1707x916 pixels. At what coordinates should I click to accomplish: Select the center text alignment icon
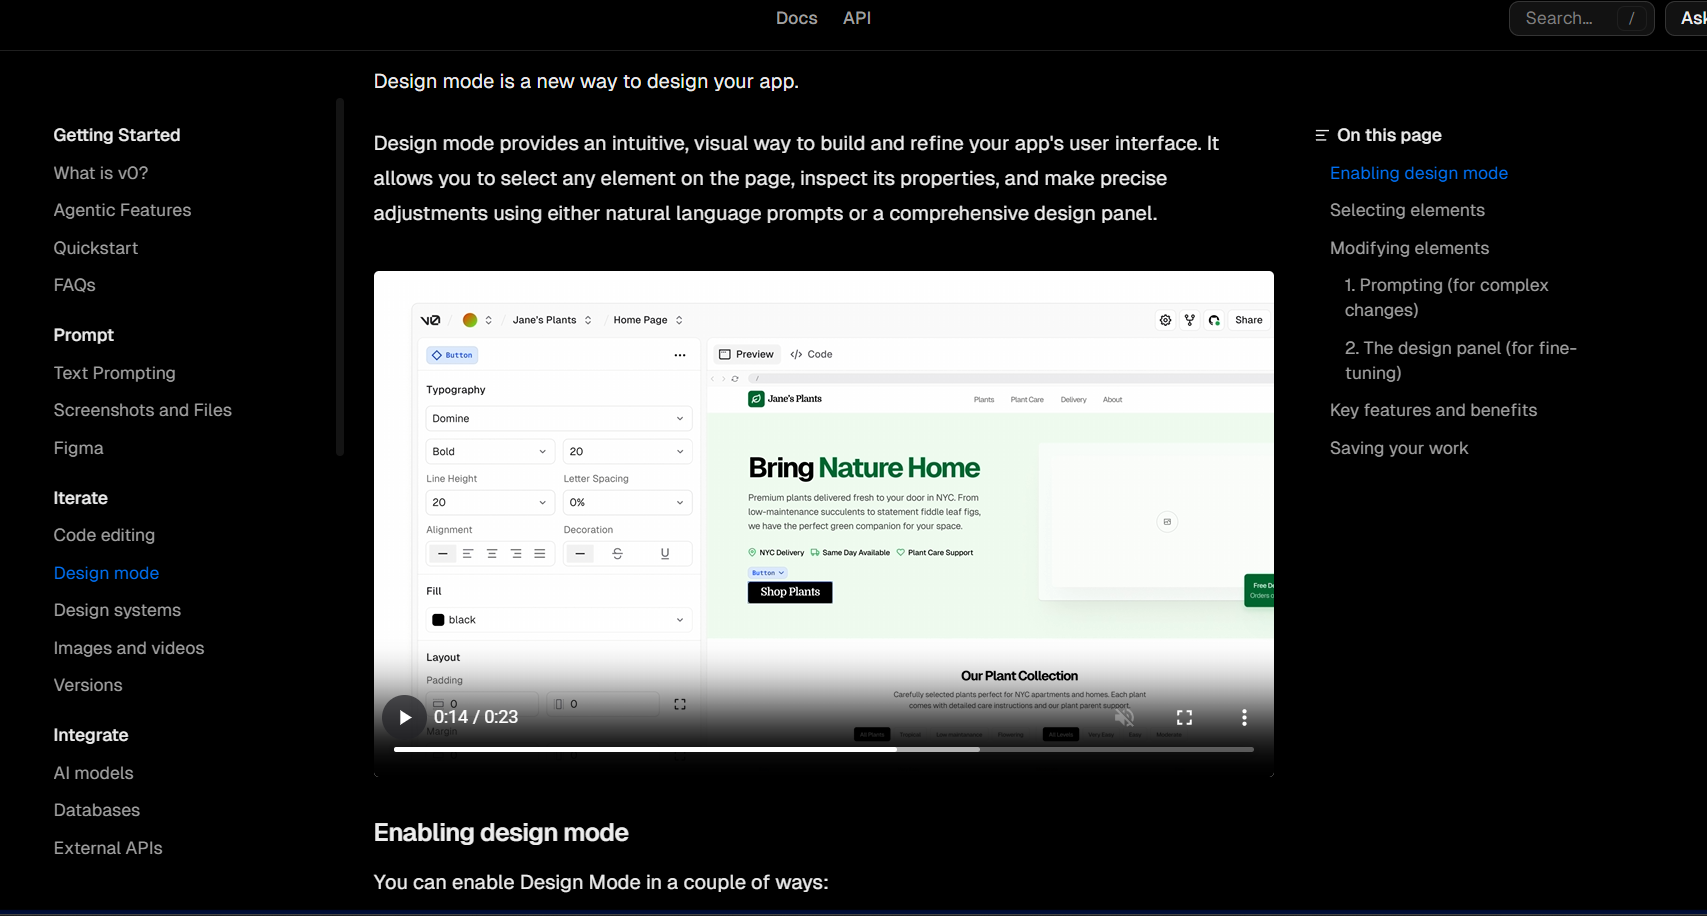(491, 553)
